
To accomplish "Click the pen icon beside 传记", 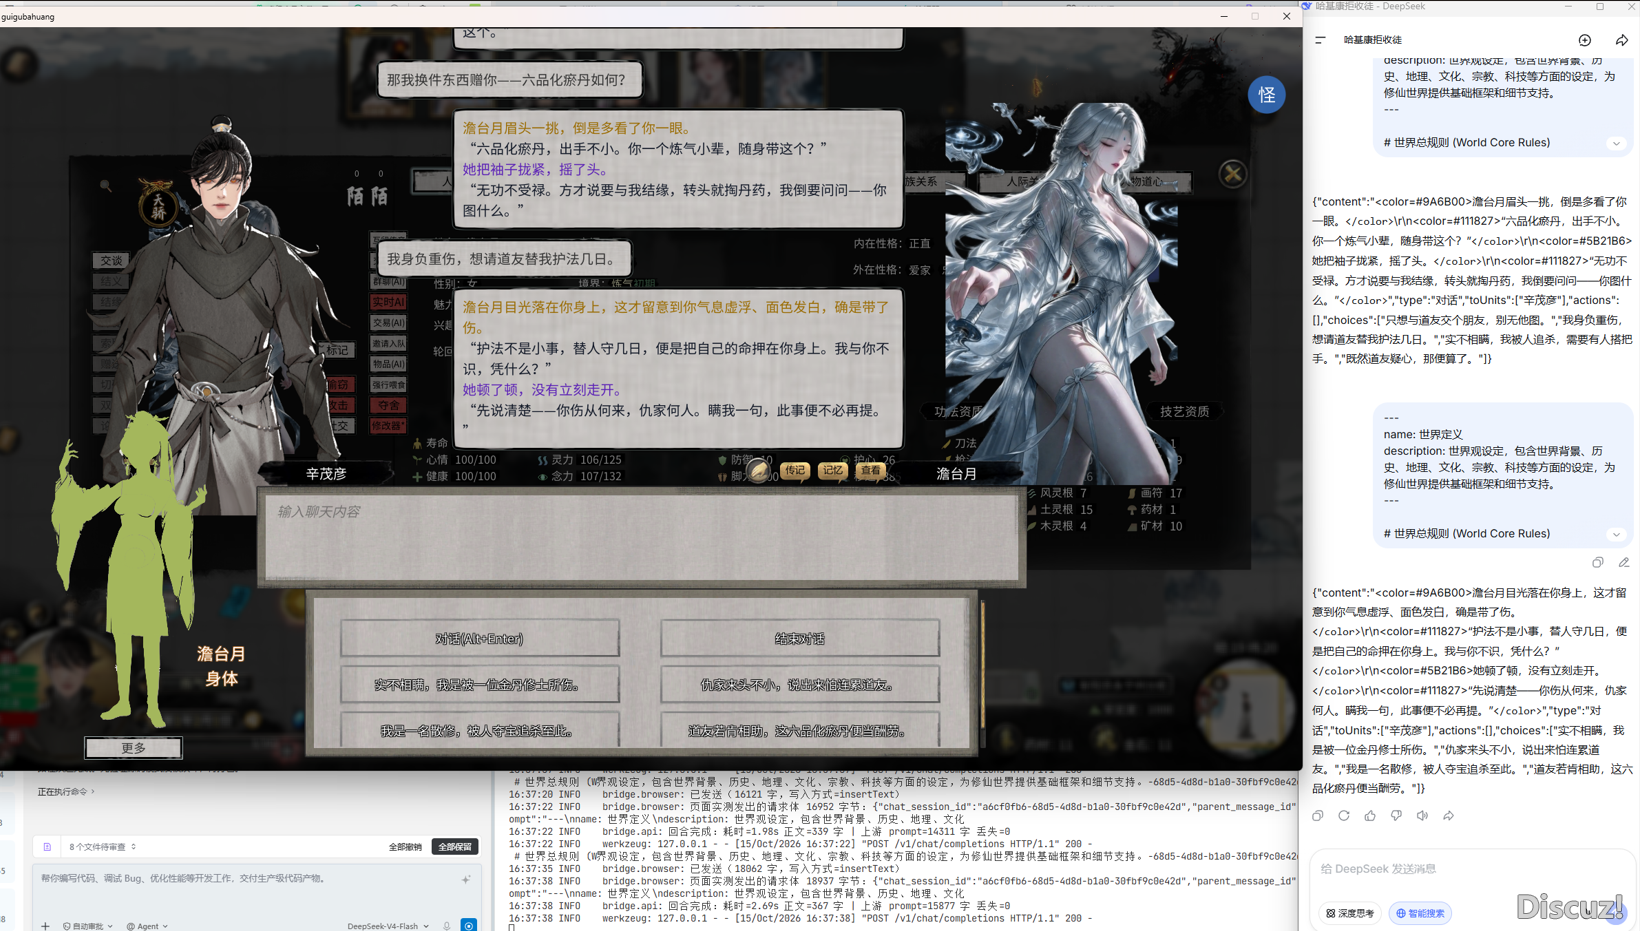I will click(x=759, y=470).
